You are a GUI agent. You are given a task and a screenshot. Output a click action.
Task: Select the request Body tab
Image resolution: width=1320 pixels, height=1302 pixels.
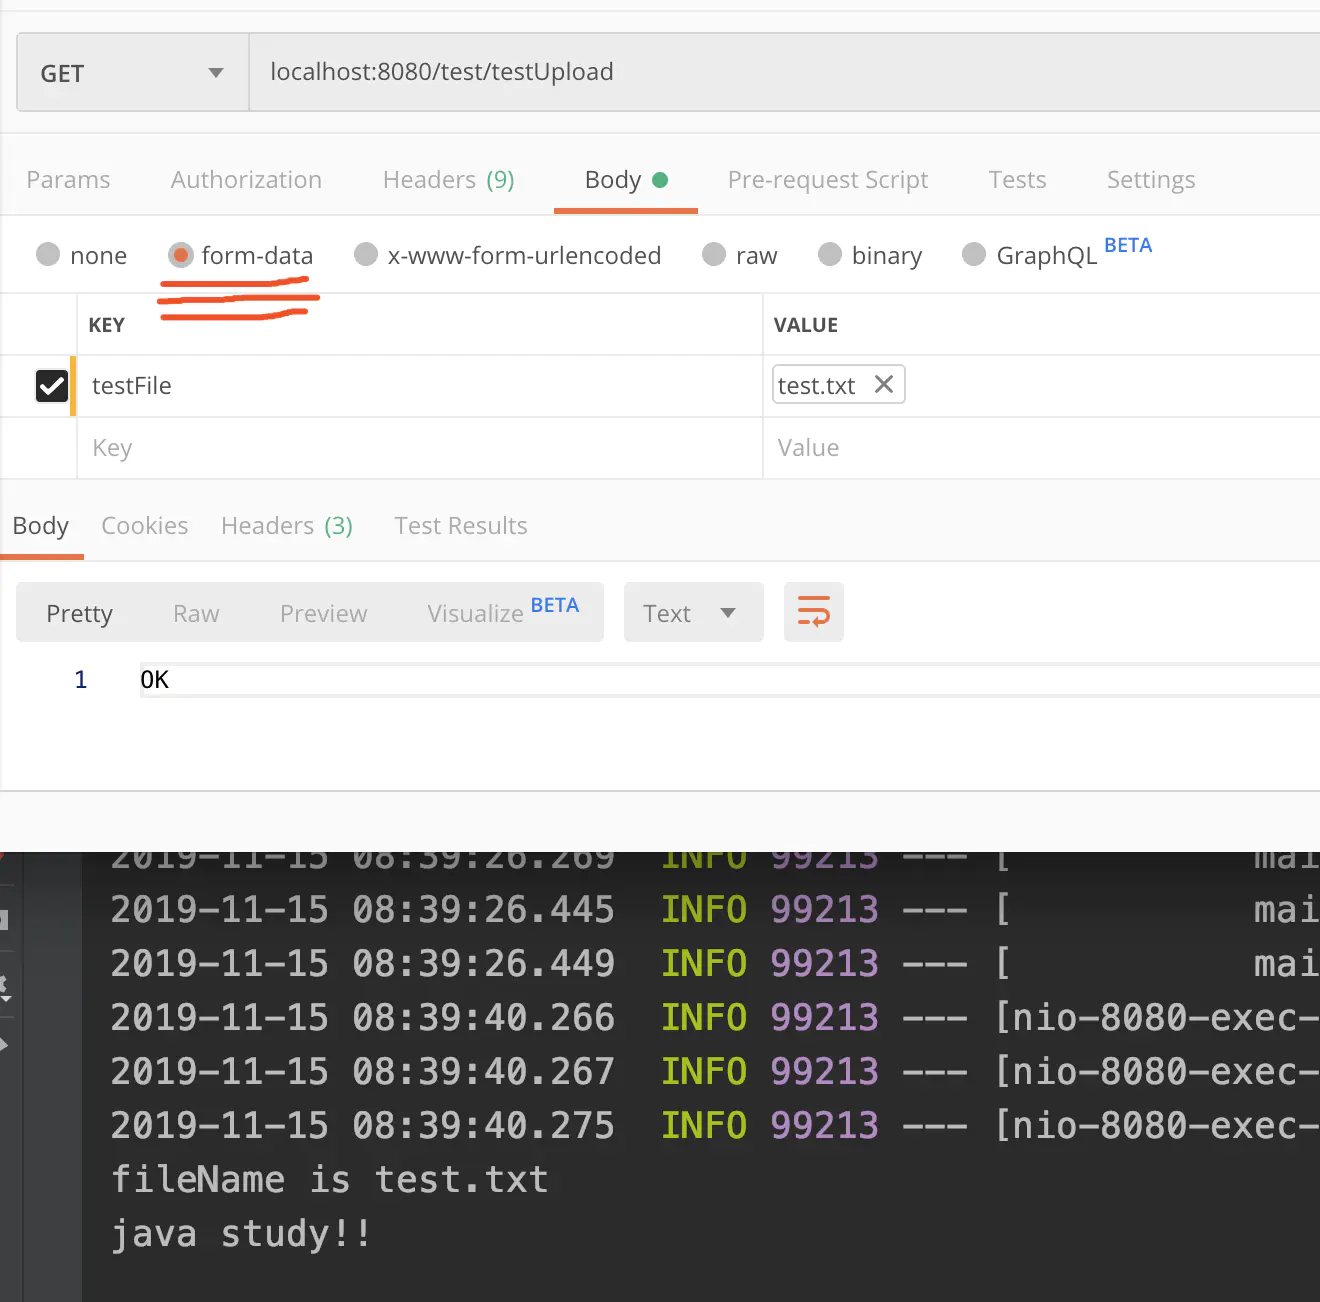(626, 180)
